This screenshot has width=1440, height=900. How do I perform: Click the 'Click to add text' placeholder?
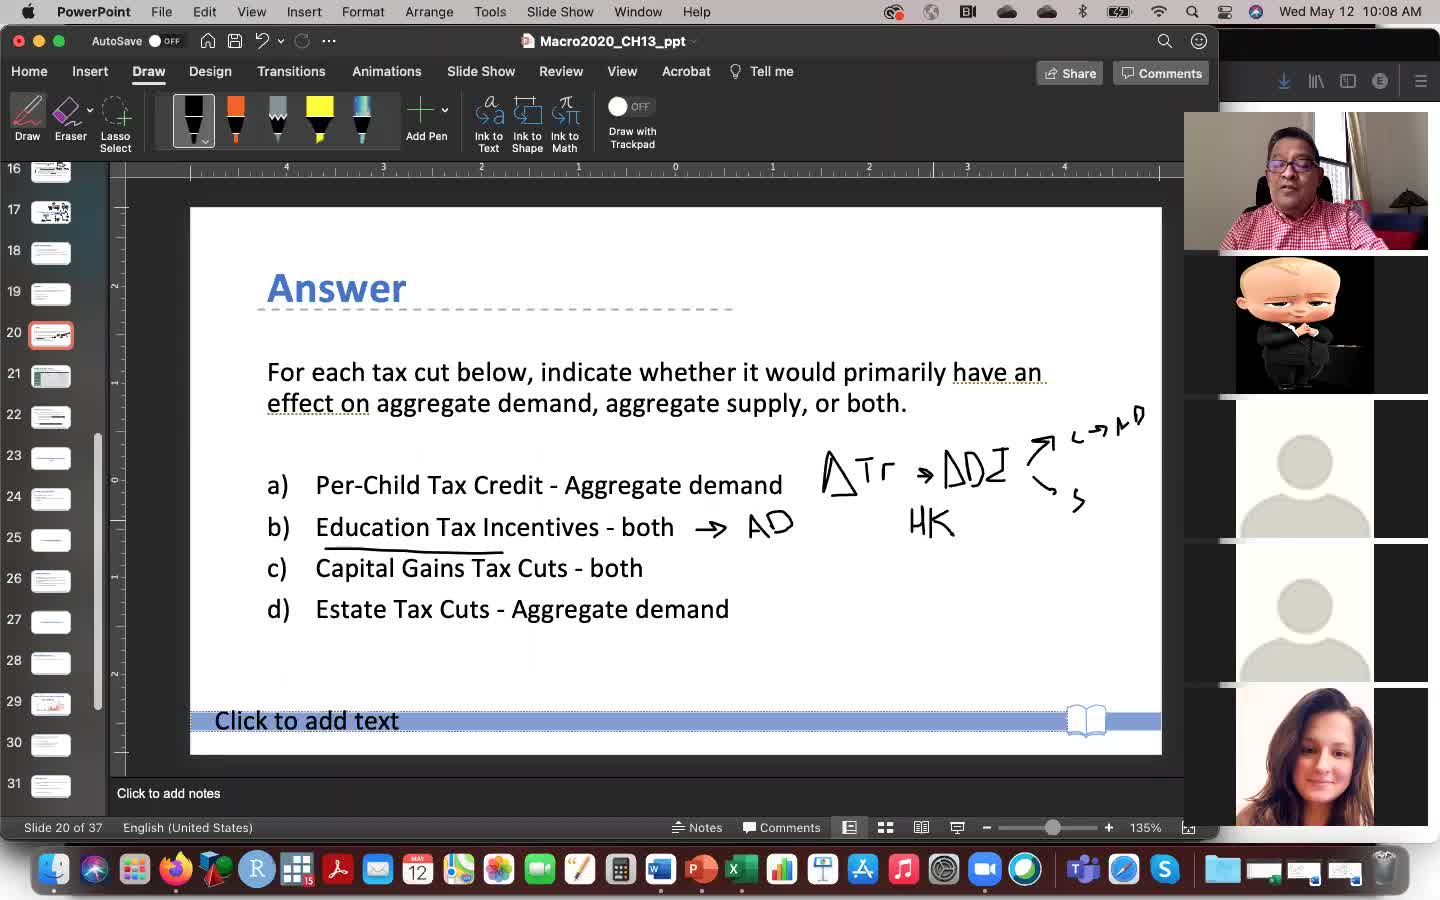click(x=306, y=721)
